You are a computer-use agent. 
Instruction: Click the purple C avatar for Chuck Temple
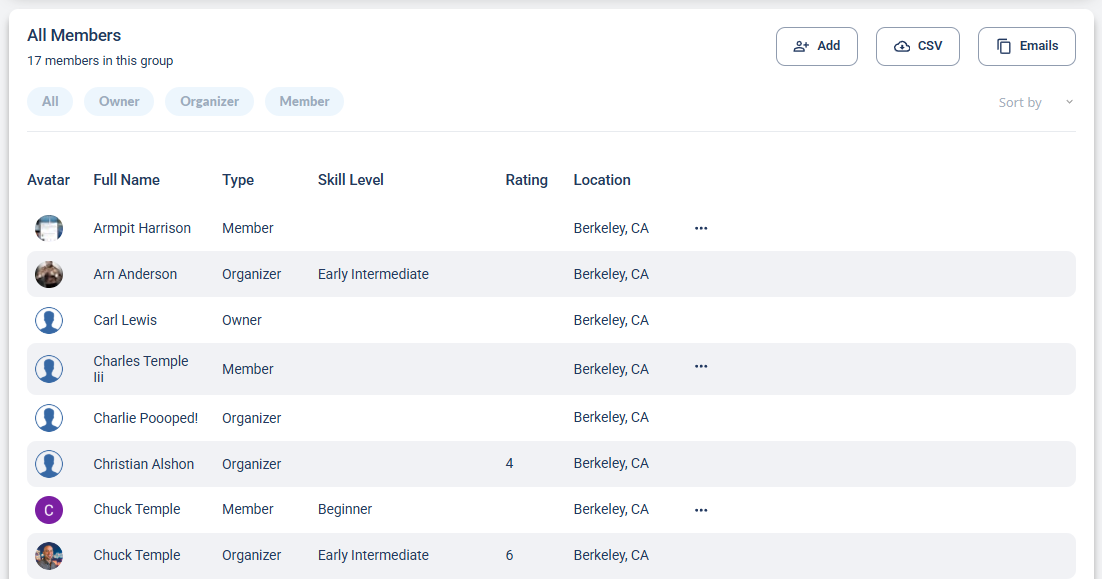coord(49,510)
